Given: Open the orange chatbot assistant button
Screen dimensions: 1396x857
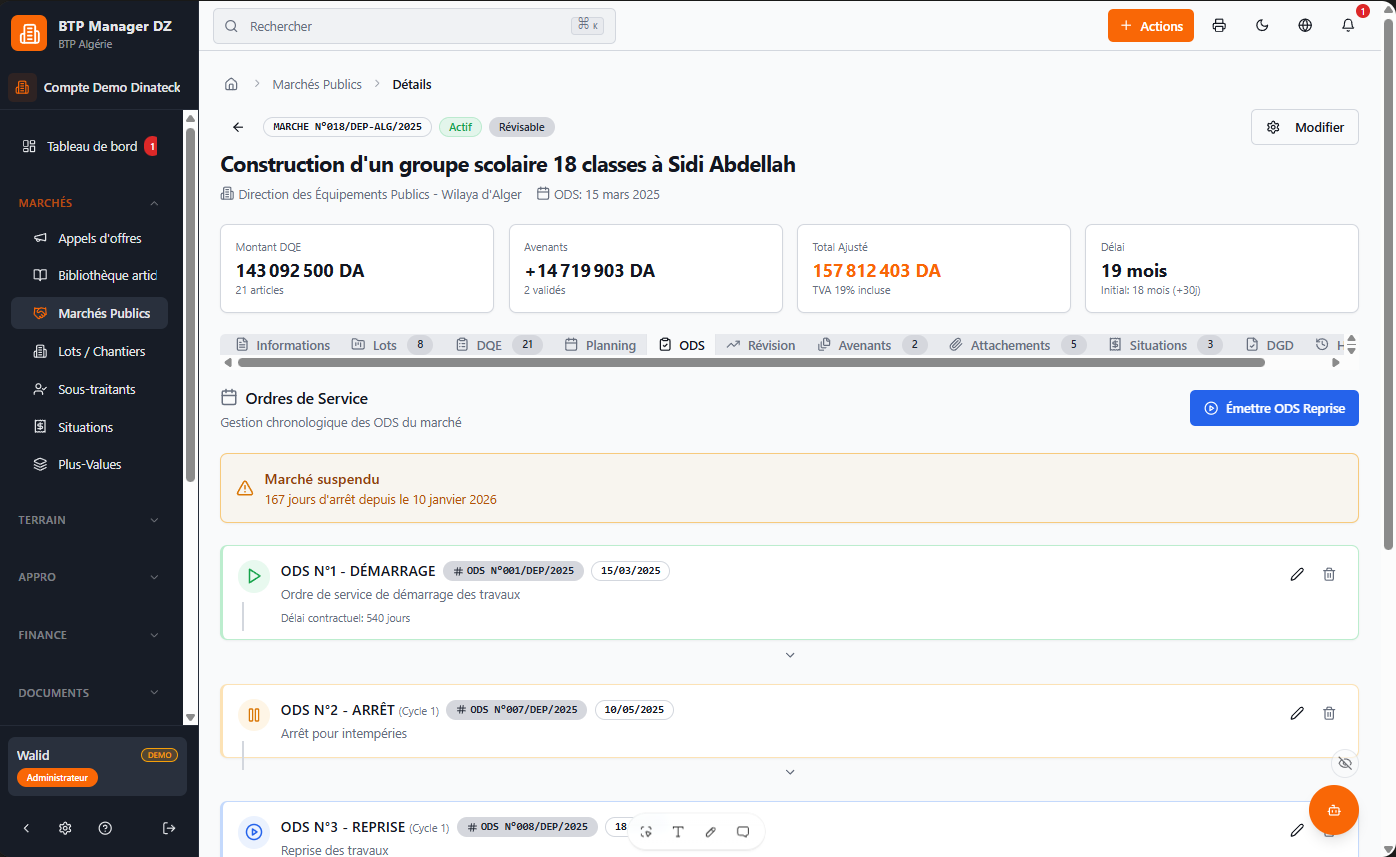Looking at the screenshot, I should 1334,810.
